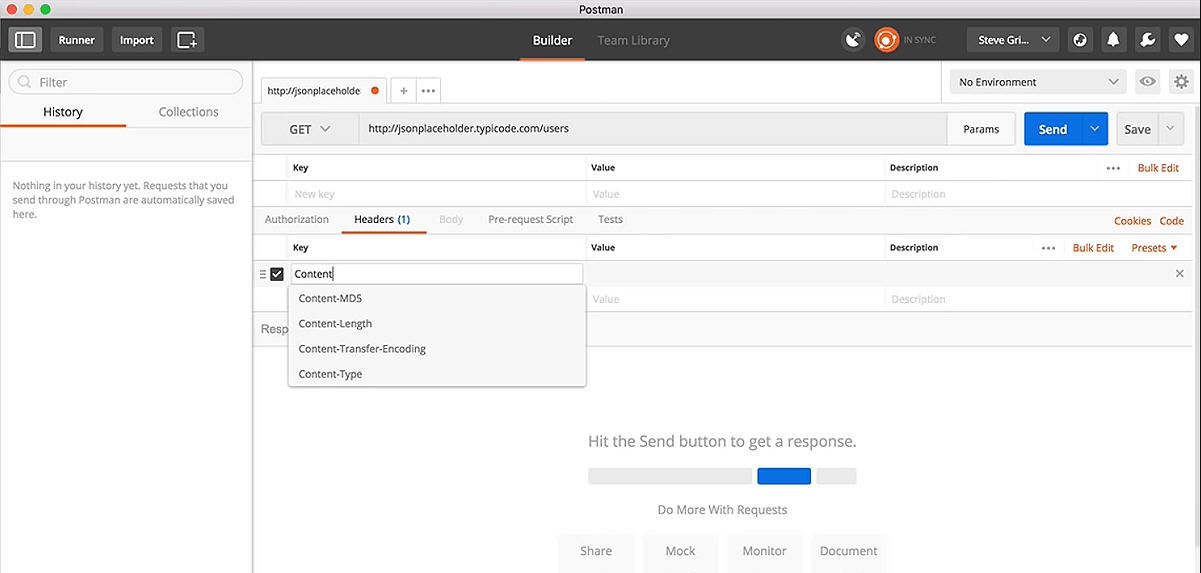Toggle the sidebar panel icon
The image size is (1201, 573).
coord(25,40)
